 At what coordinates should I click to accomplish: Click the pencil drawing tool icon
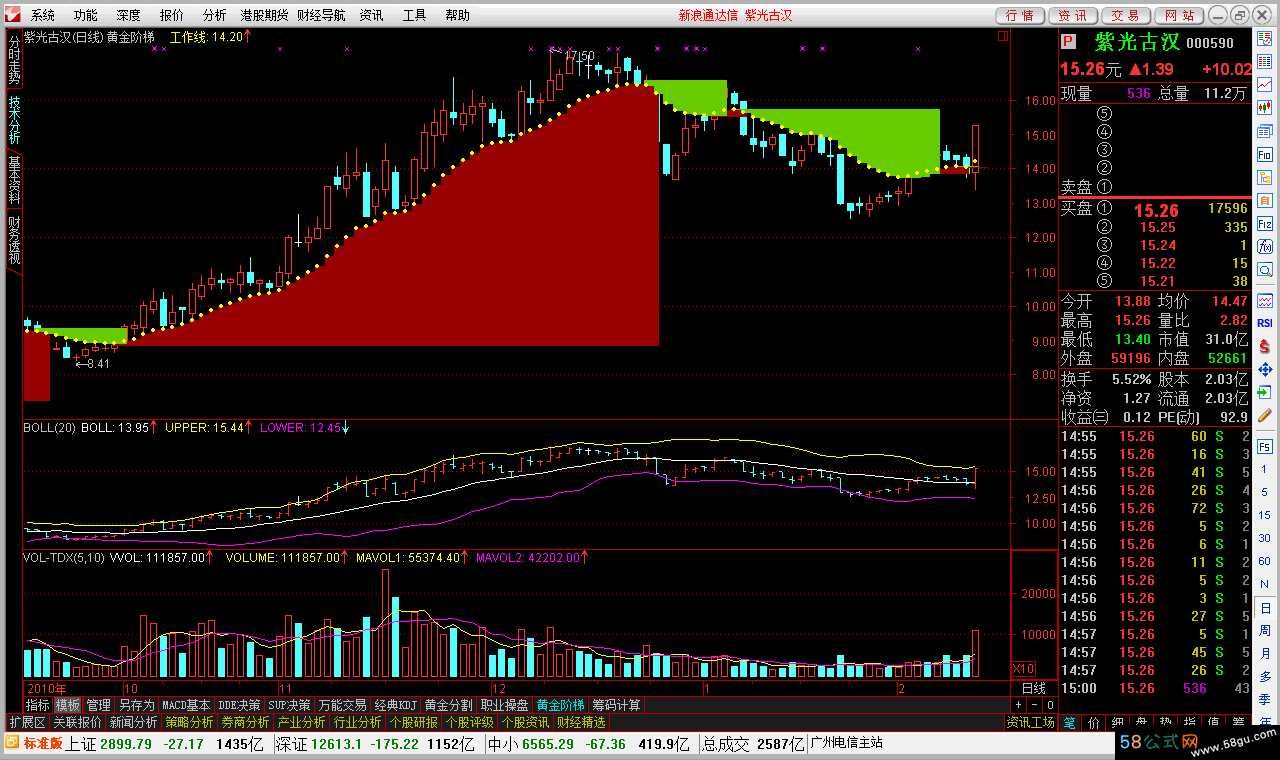coord(1265,415)
